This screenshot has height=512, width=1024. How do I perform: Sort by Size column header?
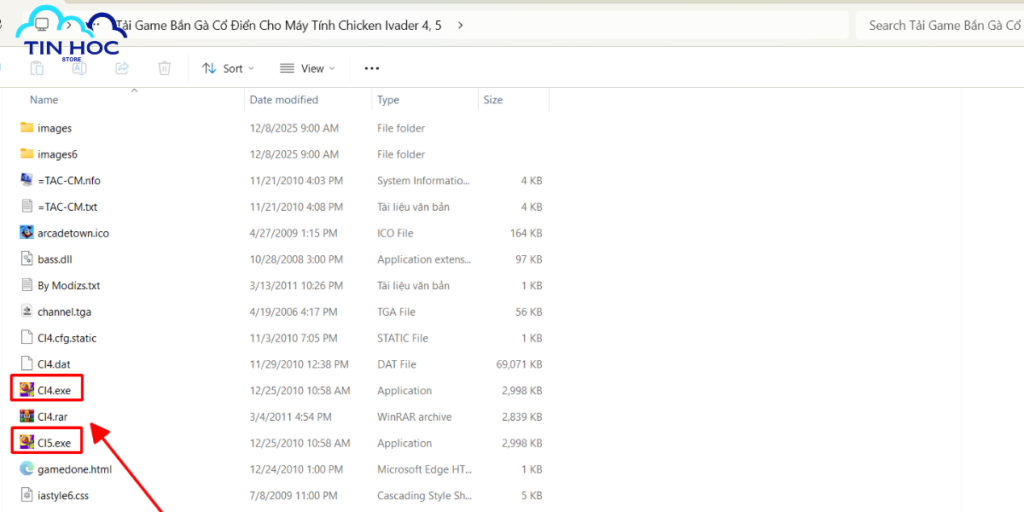coord(493,100)
